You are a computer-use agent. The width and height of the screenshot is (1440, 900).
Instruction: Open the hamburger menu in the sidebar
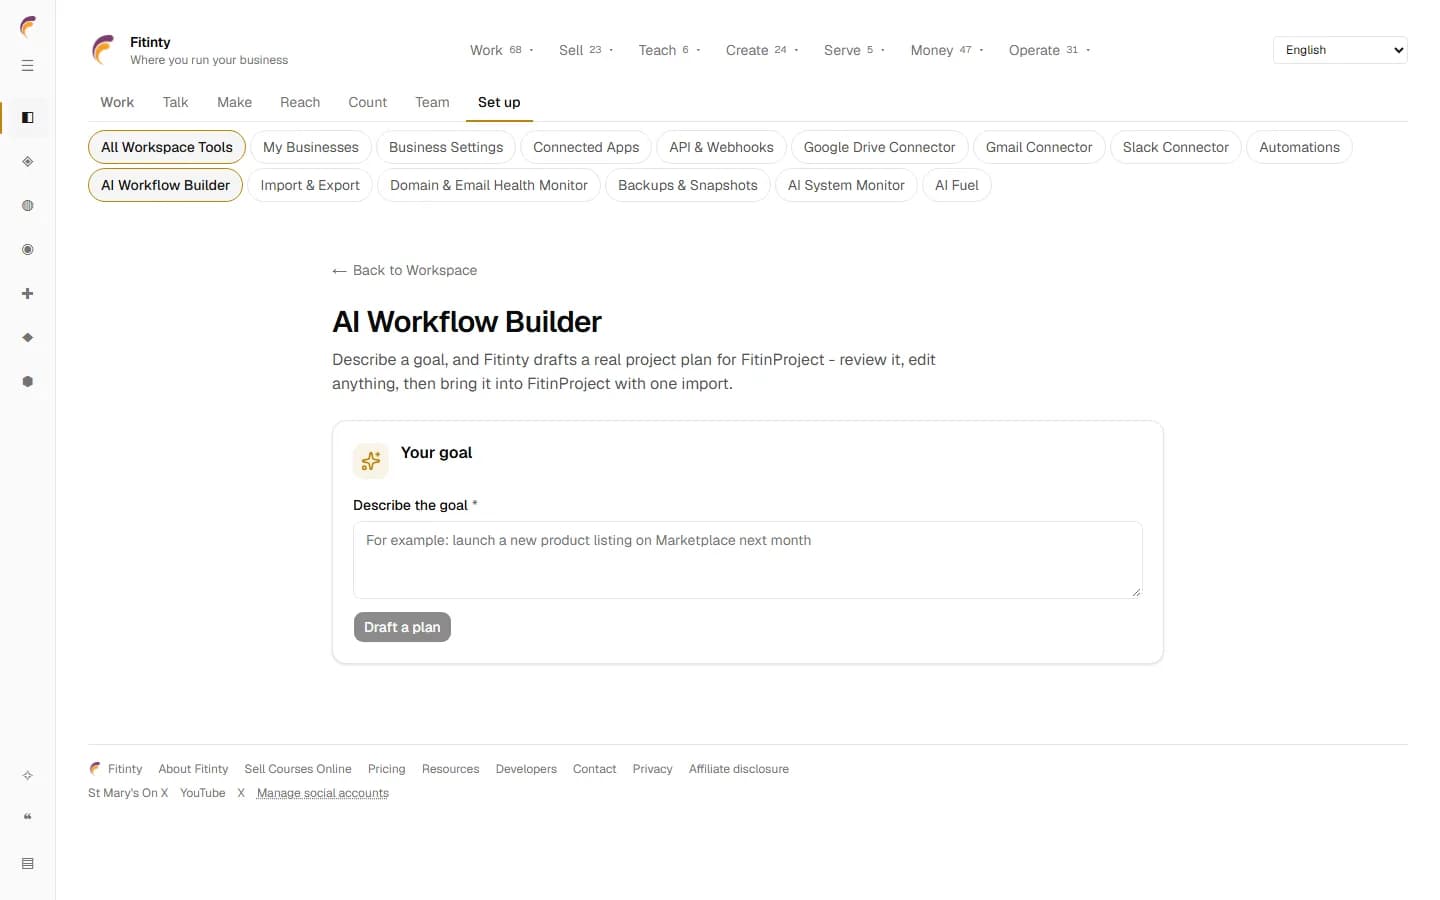click(28, 66)
